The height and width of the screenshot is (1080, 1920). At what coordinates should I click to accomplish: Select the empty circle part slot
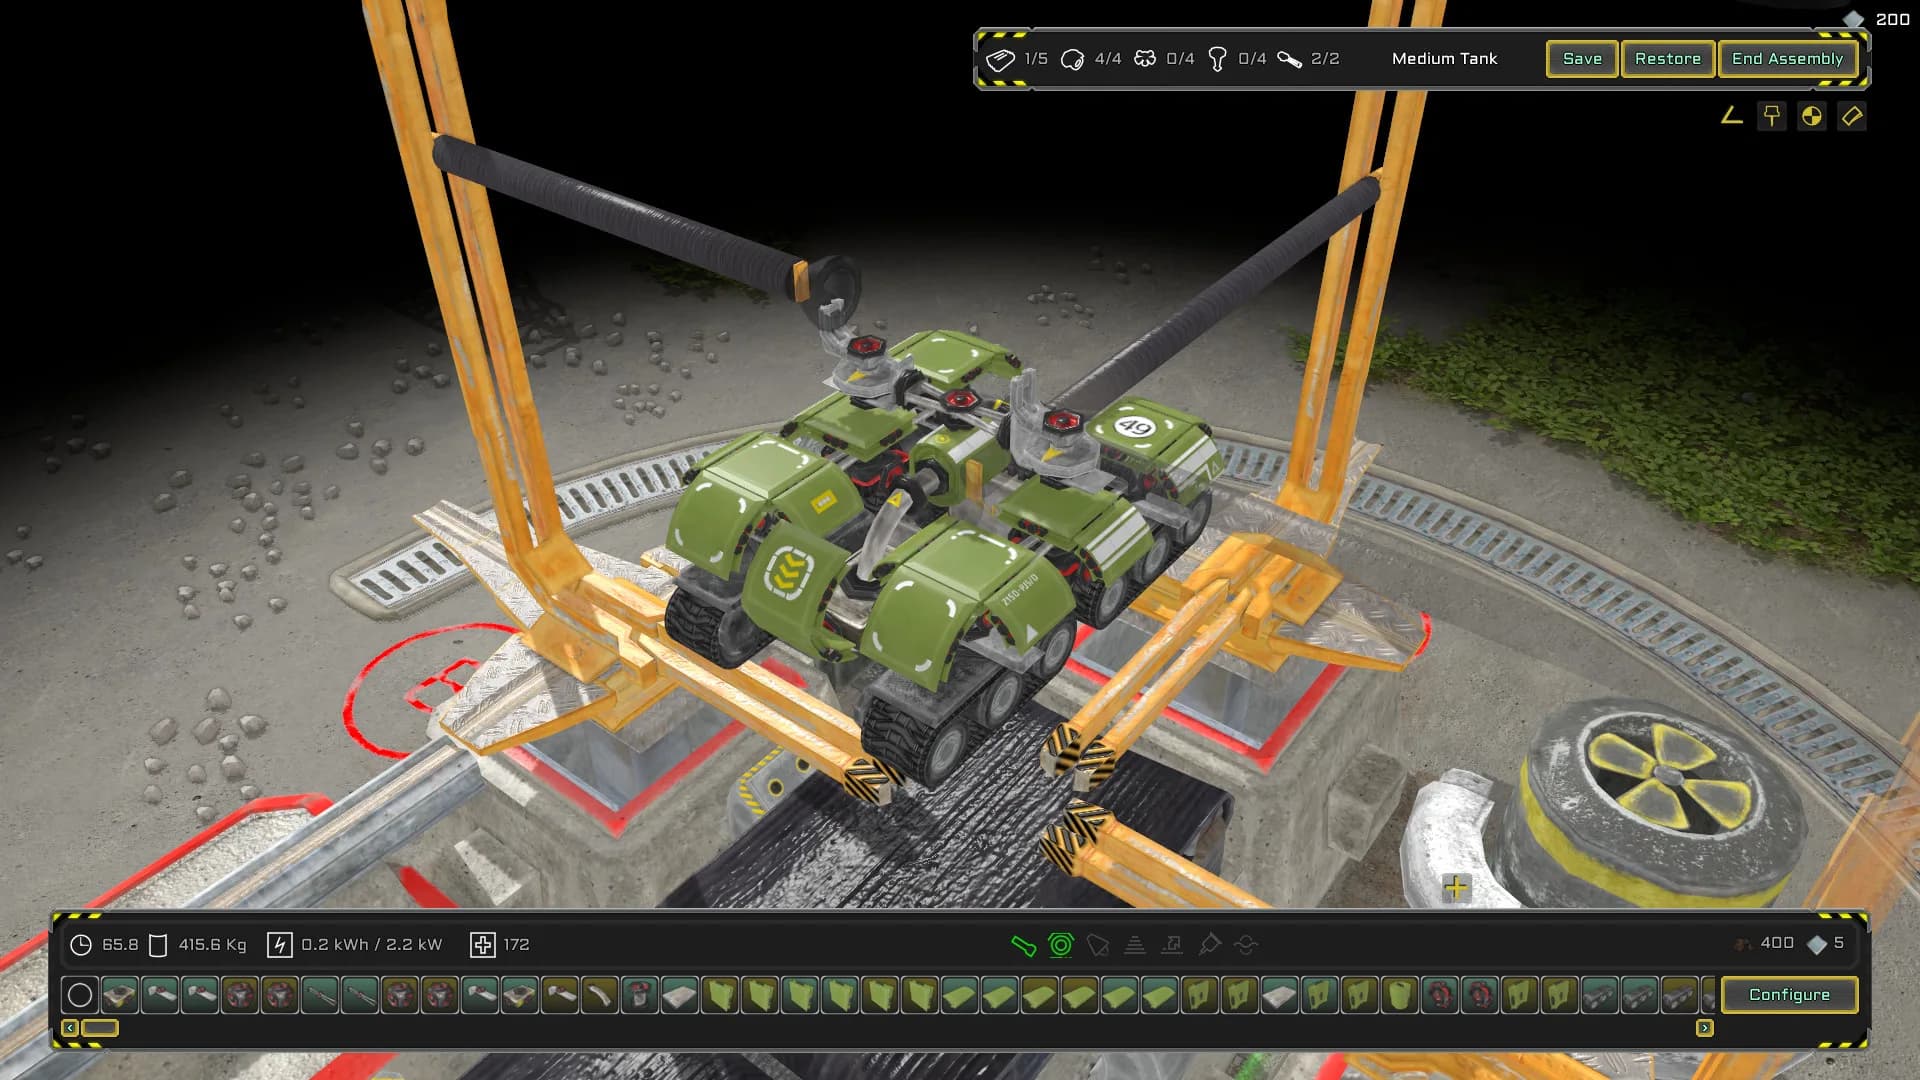(80, 995)
